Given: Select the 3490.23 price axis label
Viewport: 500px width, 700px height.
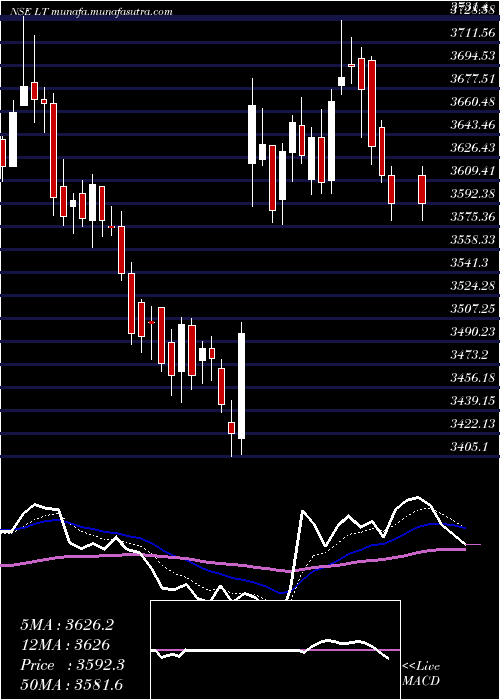Looking at the screenshot, I should [473, 332].
